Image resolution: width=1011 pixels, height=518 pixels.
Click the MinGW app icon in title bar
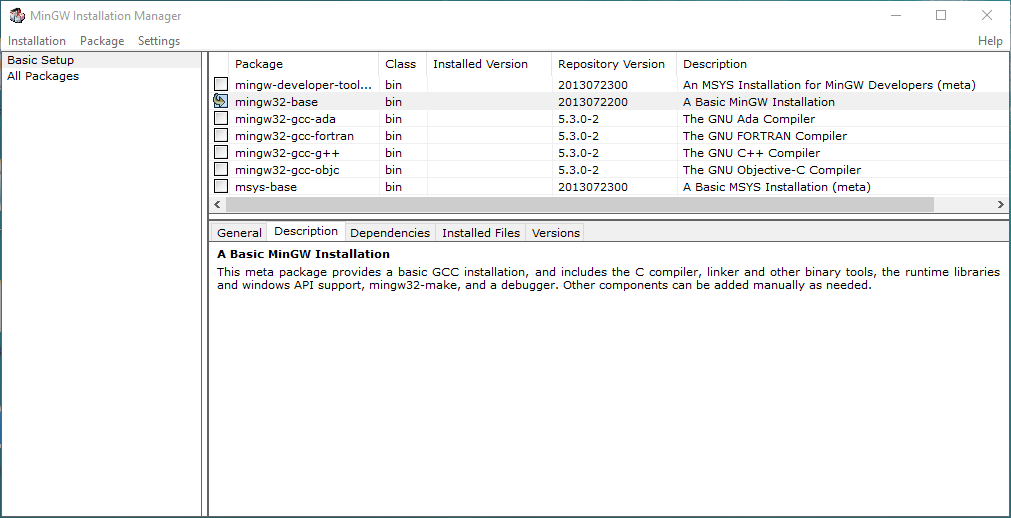[16, 16]
